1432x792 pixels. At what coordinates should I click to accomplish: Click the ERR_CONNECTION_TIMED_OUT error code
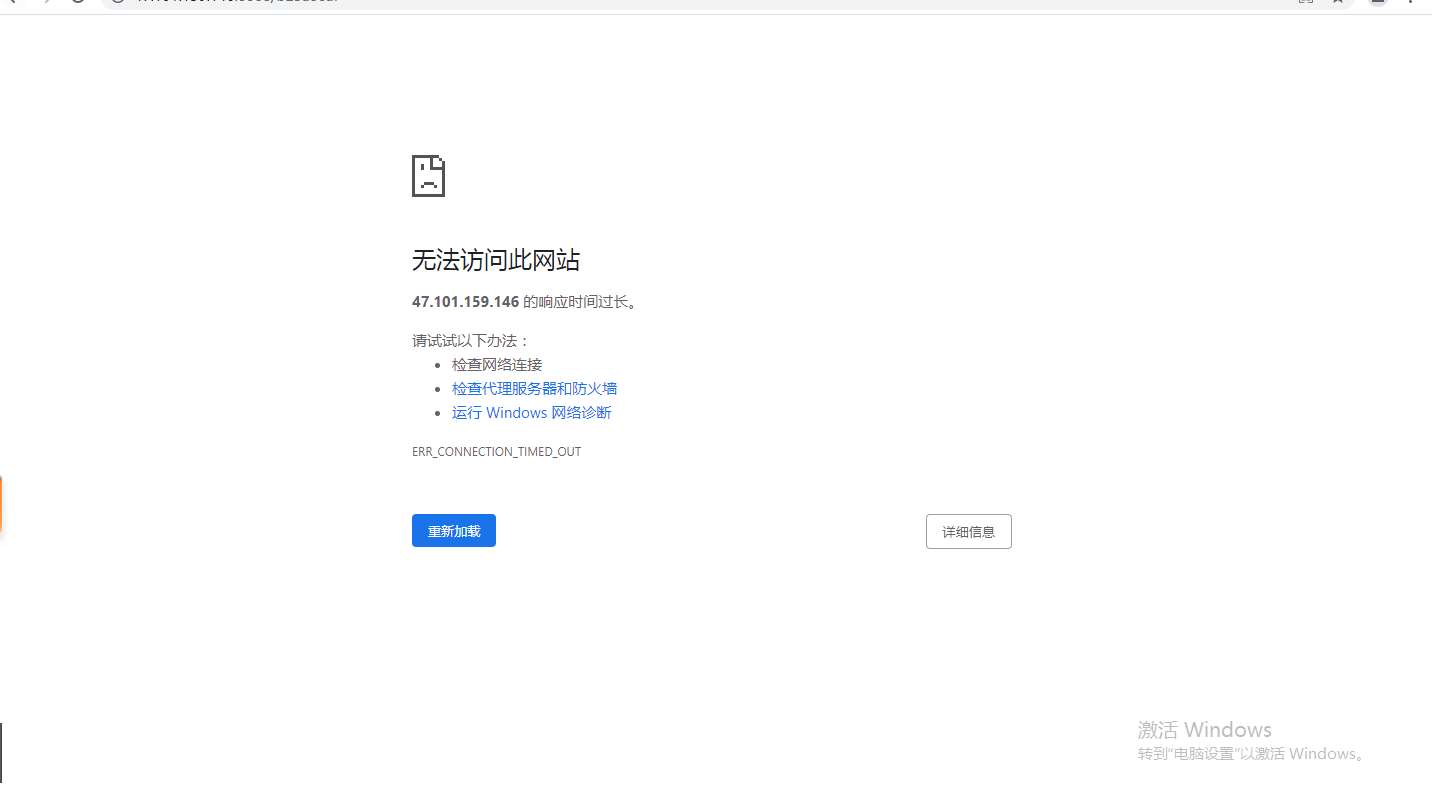pos(496,452)
